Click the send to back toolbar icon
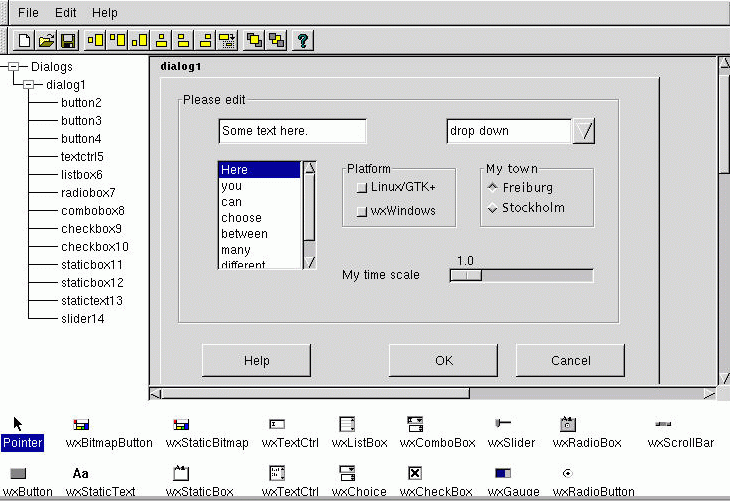This screenshot has height=501, width=730. [x=277, y=41]
